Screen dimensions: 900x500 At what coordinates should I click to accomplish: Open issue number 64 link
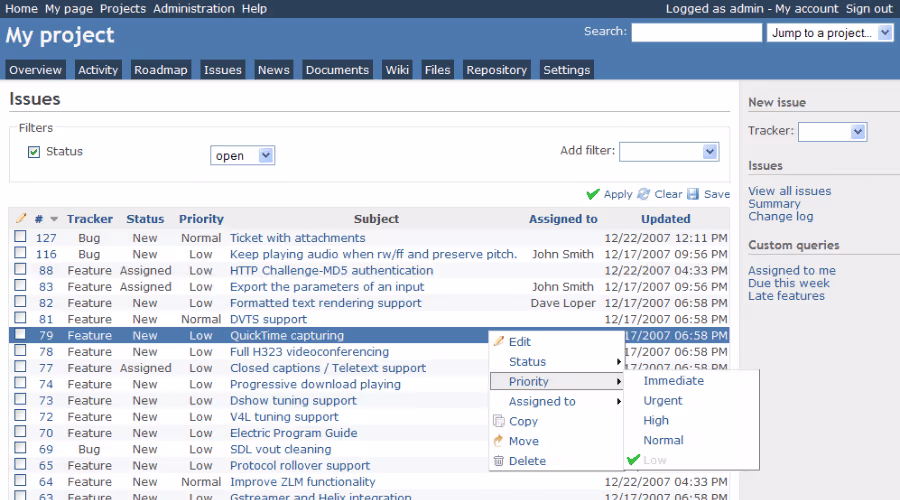46,482
